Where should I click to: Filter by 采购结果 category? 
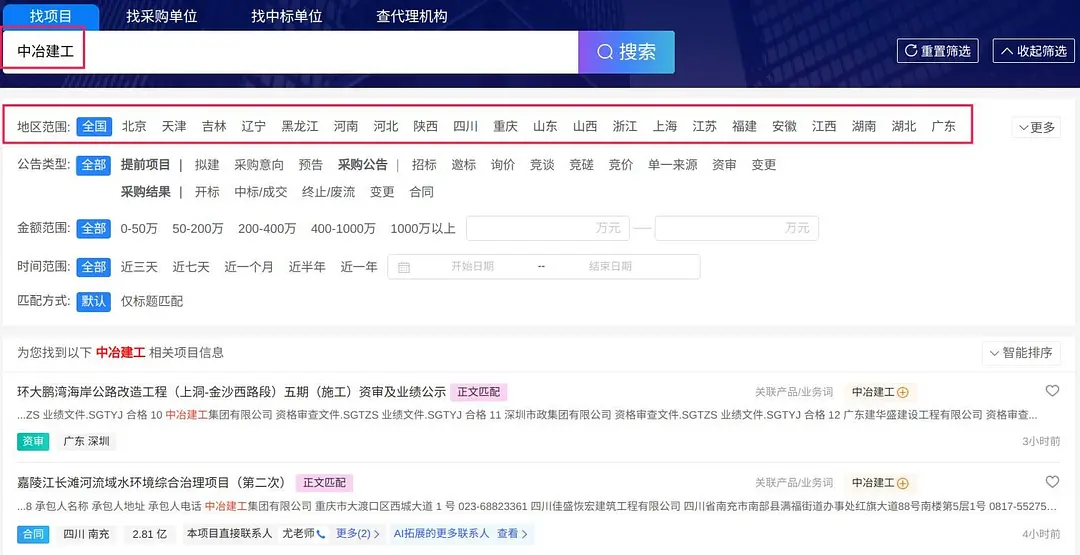point(145,192)
